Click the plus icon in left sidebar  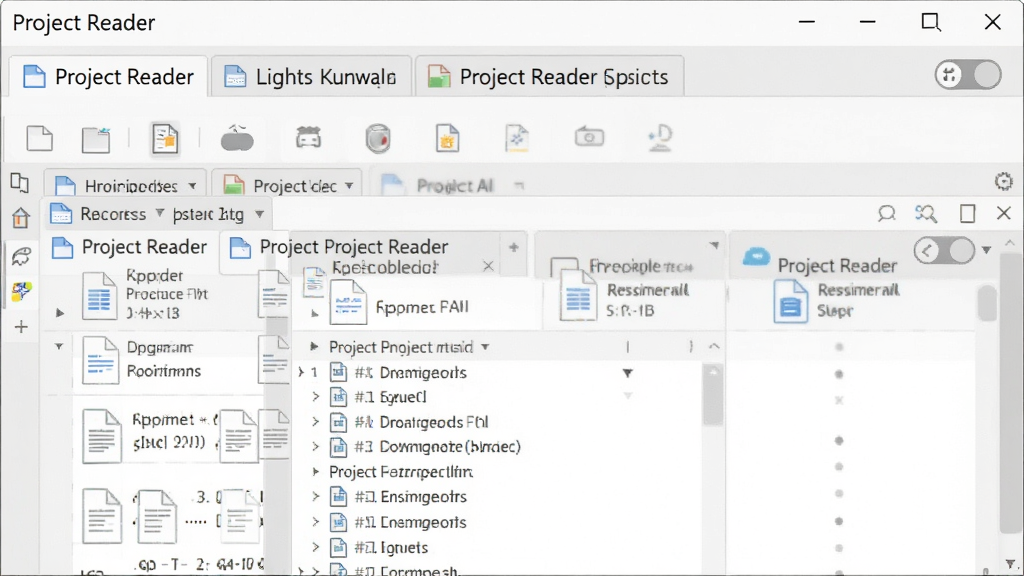pos(21,327)
